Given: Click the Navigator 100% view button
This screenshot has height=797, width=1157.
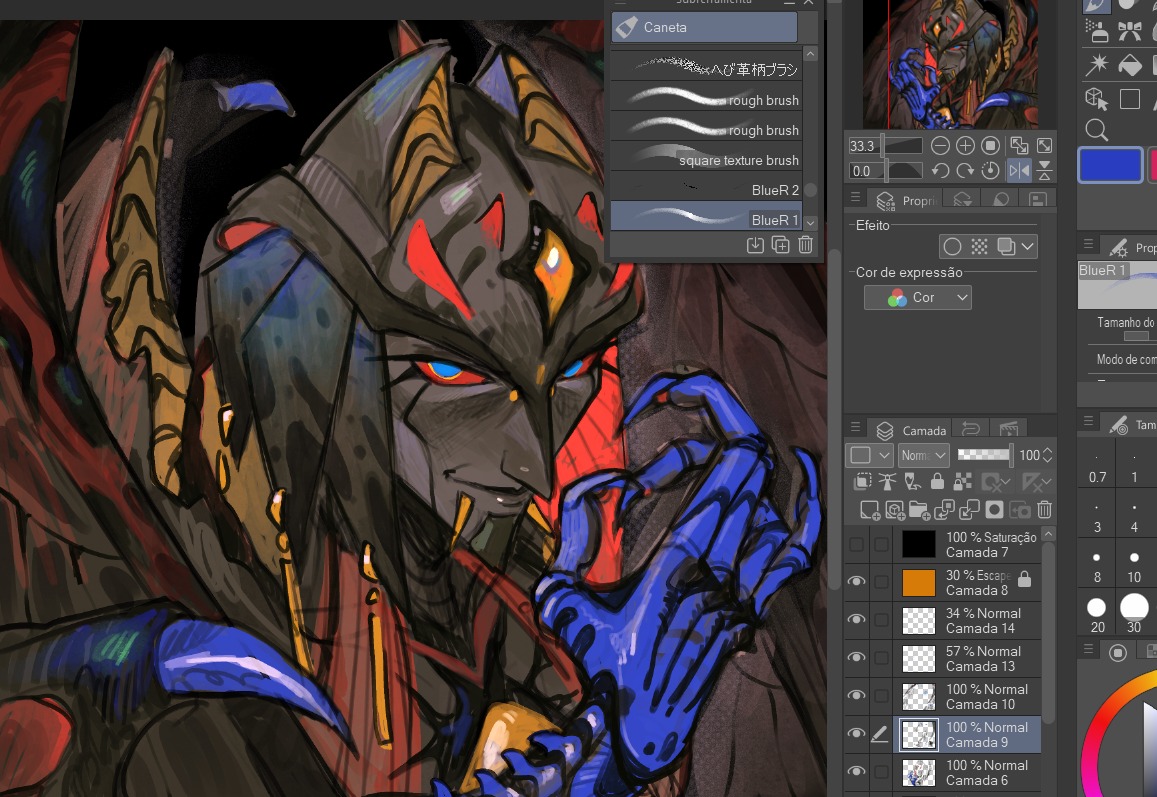Looking at the screenshot, I should click(x=991, y=145).
